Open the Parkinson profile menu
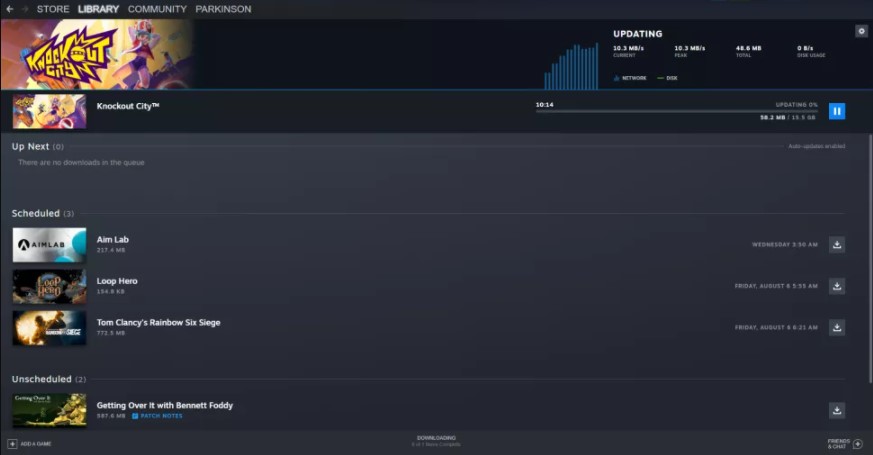Screen dimensions: 873x455 pyautogui.click(x=223, y=9)
